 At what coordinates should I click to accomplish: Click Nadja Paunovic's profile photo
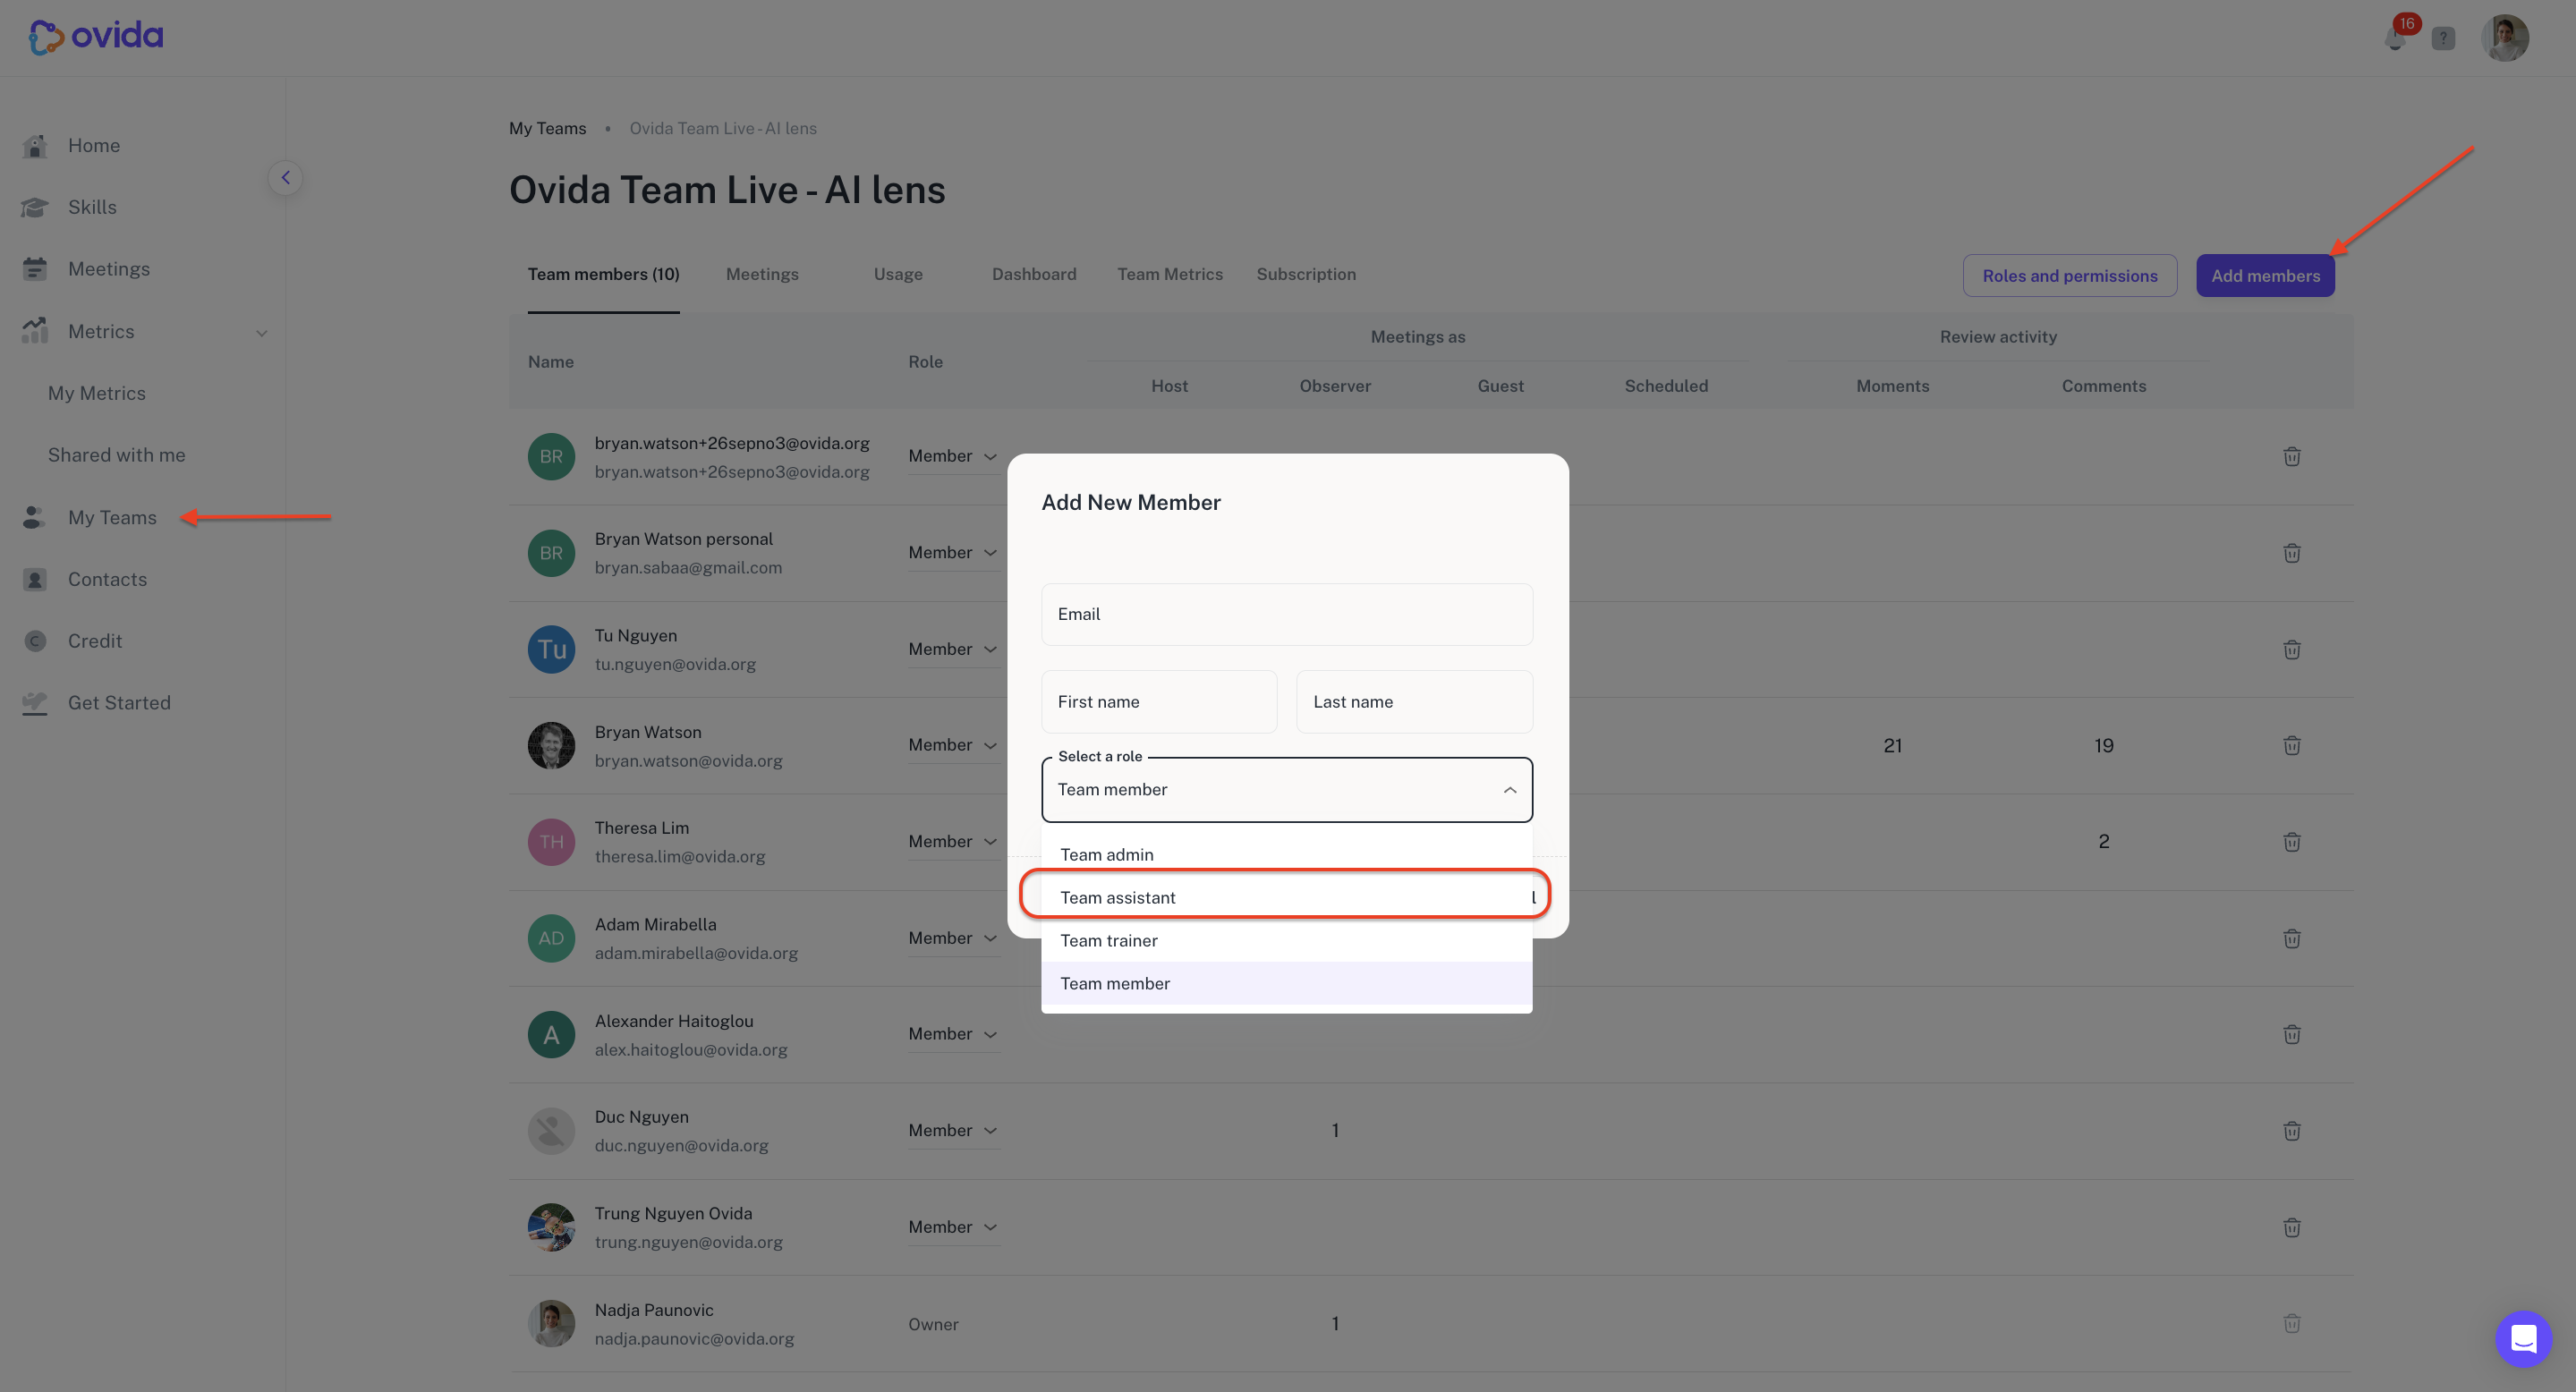click(551, 1324)
